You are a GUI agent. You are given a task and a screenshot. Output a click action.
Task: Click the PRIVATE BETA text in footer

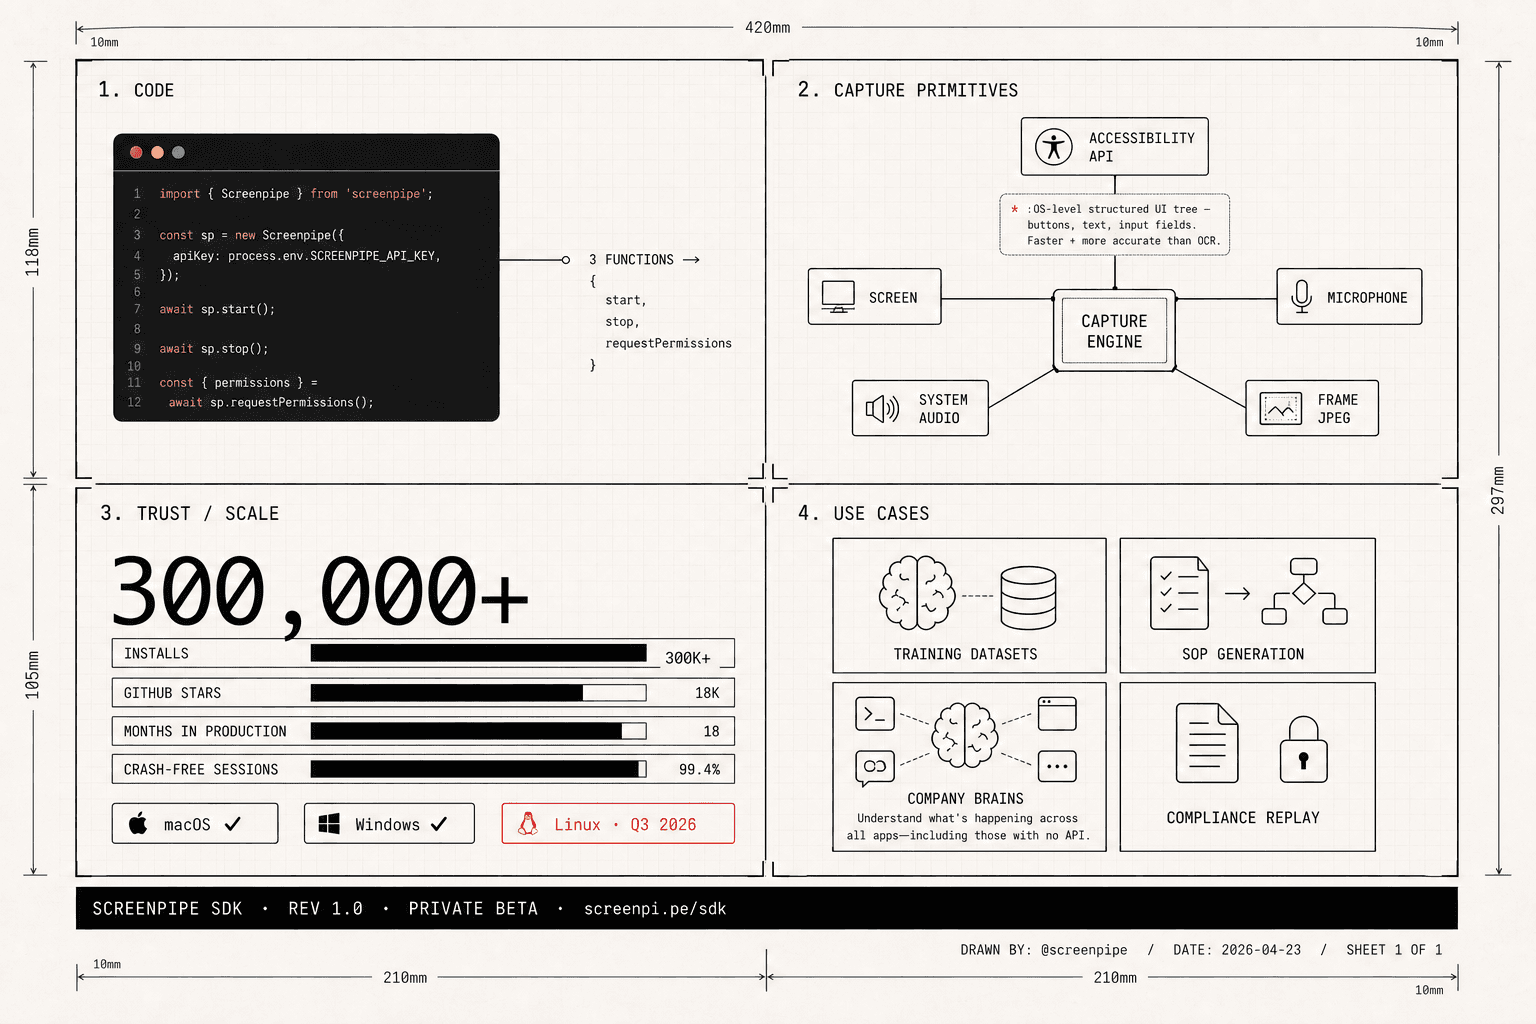[x=473, y=908]
